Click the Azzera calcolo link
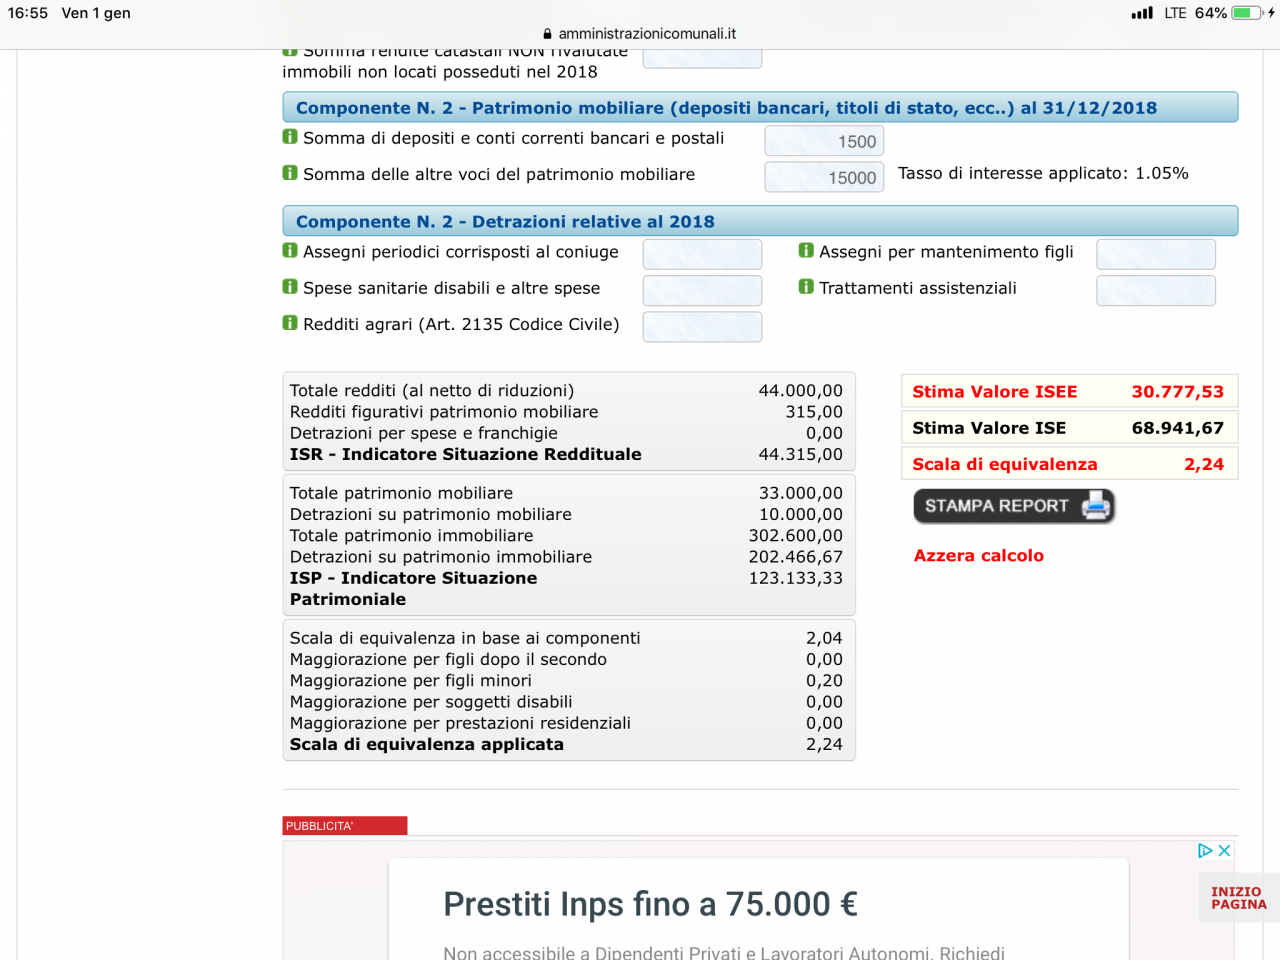The height and width of the screenshot is (960, 1280). click(979, 556)
